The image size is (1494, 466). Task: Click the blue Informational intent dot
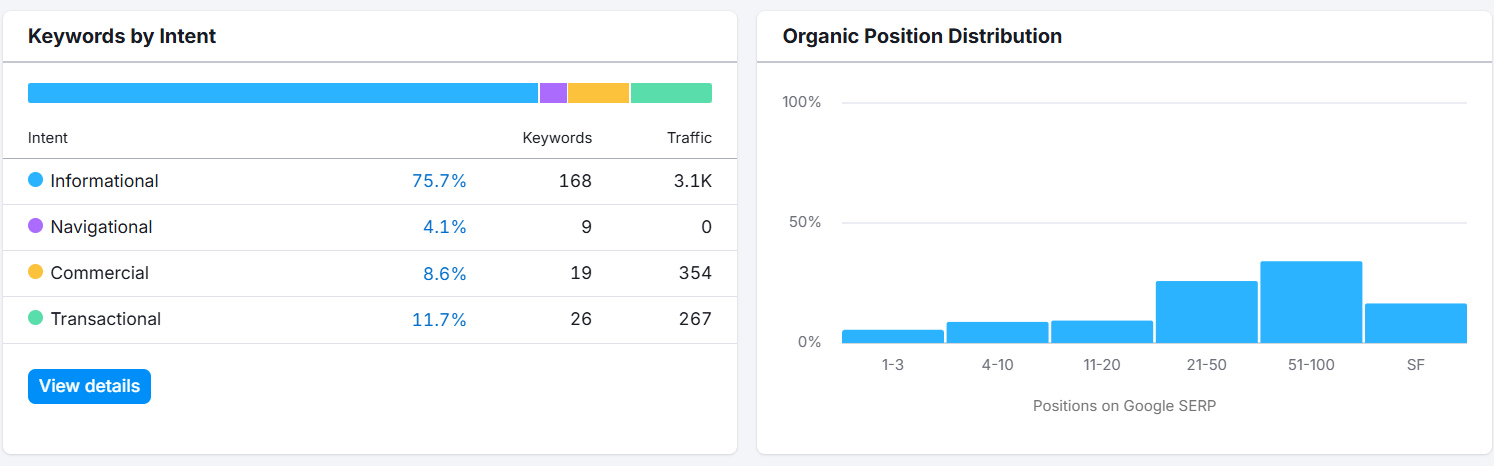36,180
